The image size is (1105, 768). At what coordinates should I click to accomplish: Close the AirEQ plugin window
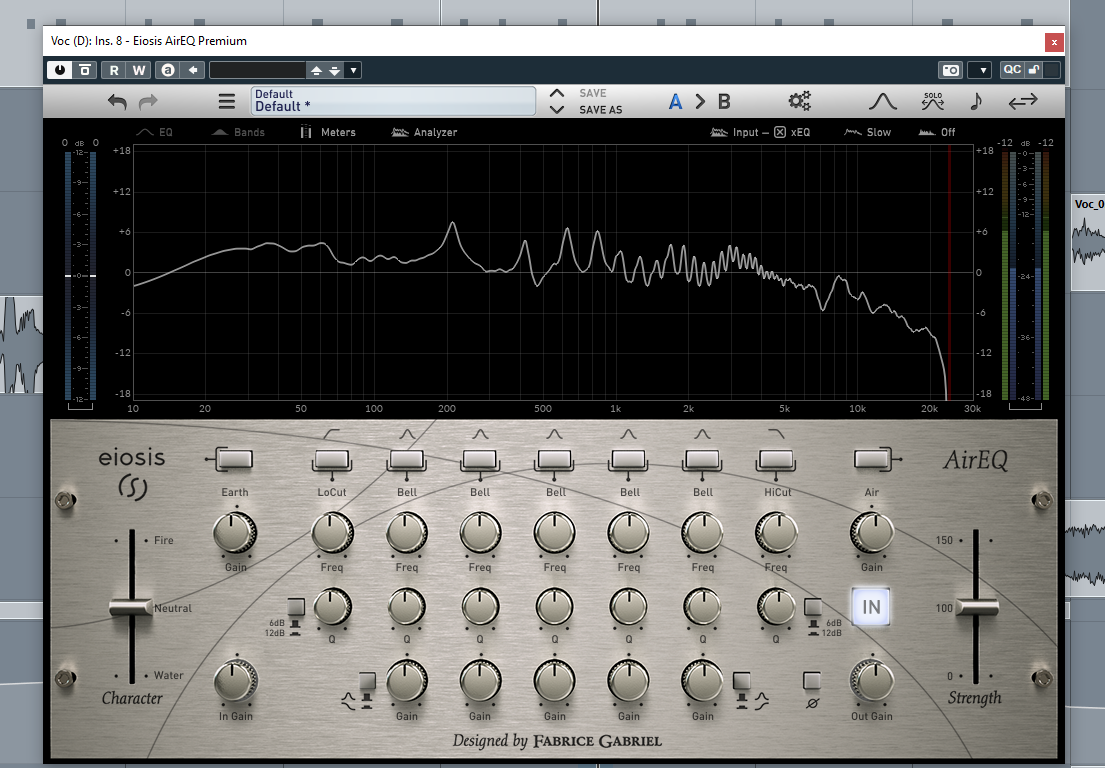coord(1054,42)
